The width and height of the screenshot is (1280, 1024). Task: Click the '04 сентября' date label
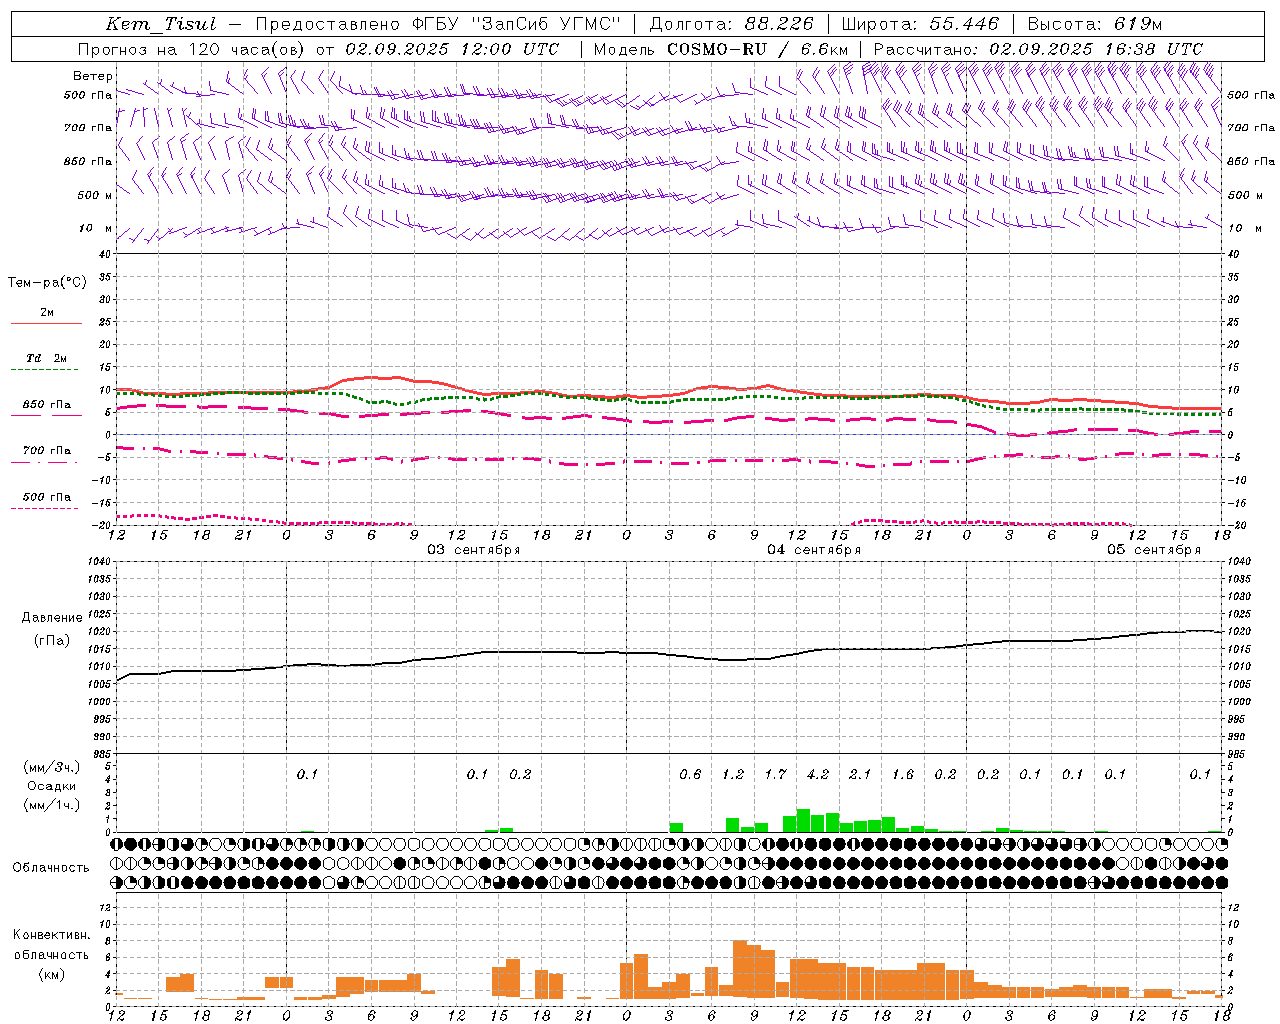814,550
